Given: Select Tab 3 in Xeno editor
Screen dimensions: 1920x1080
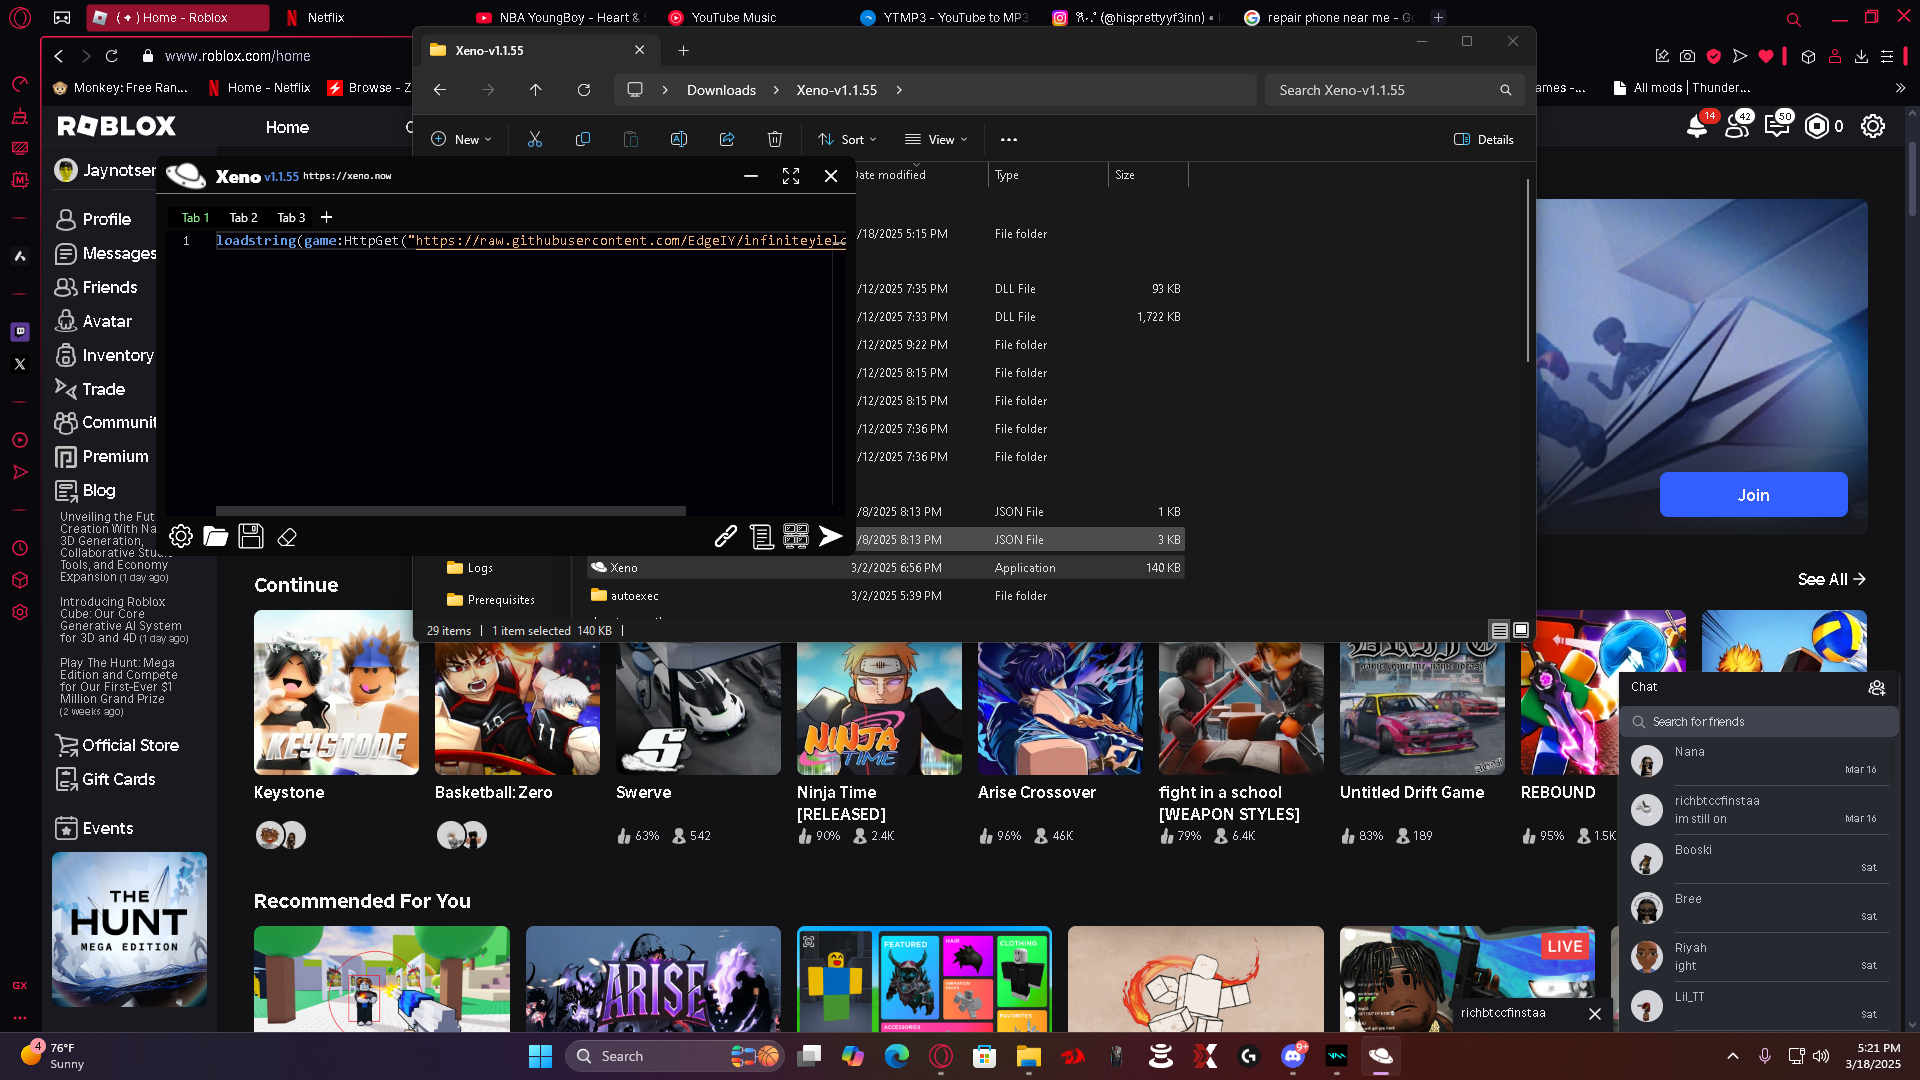Looking at the screenshot, I should (291, 217).
